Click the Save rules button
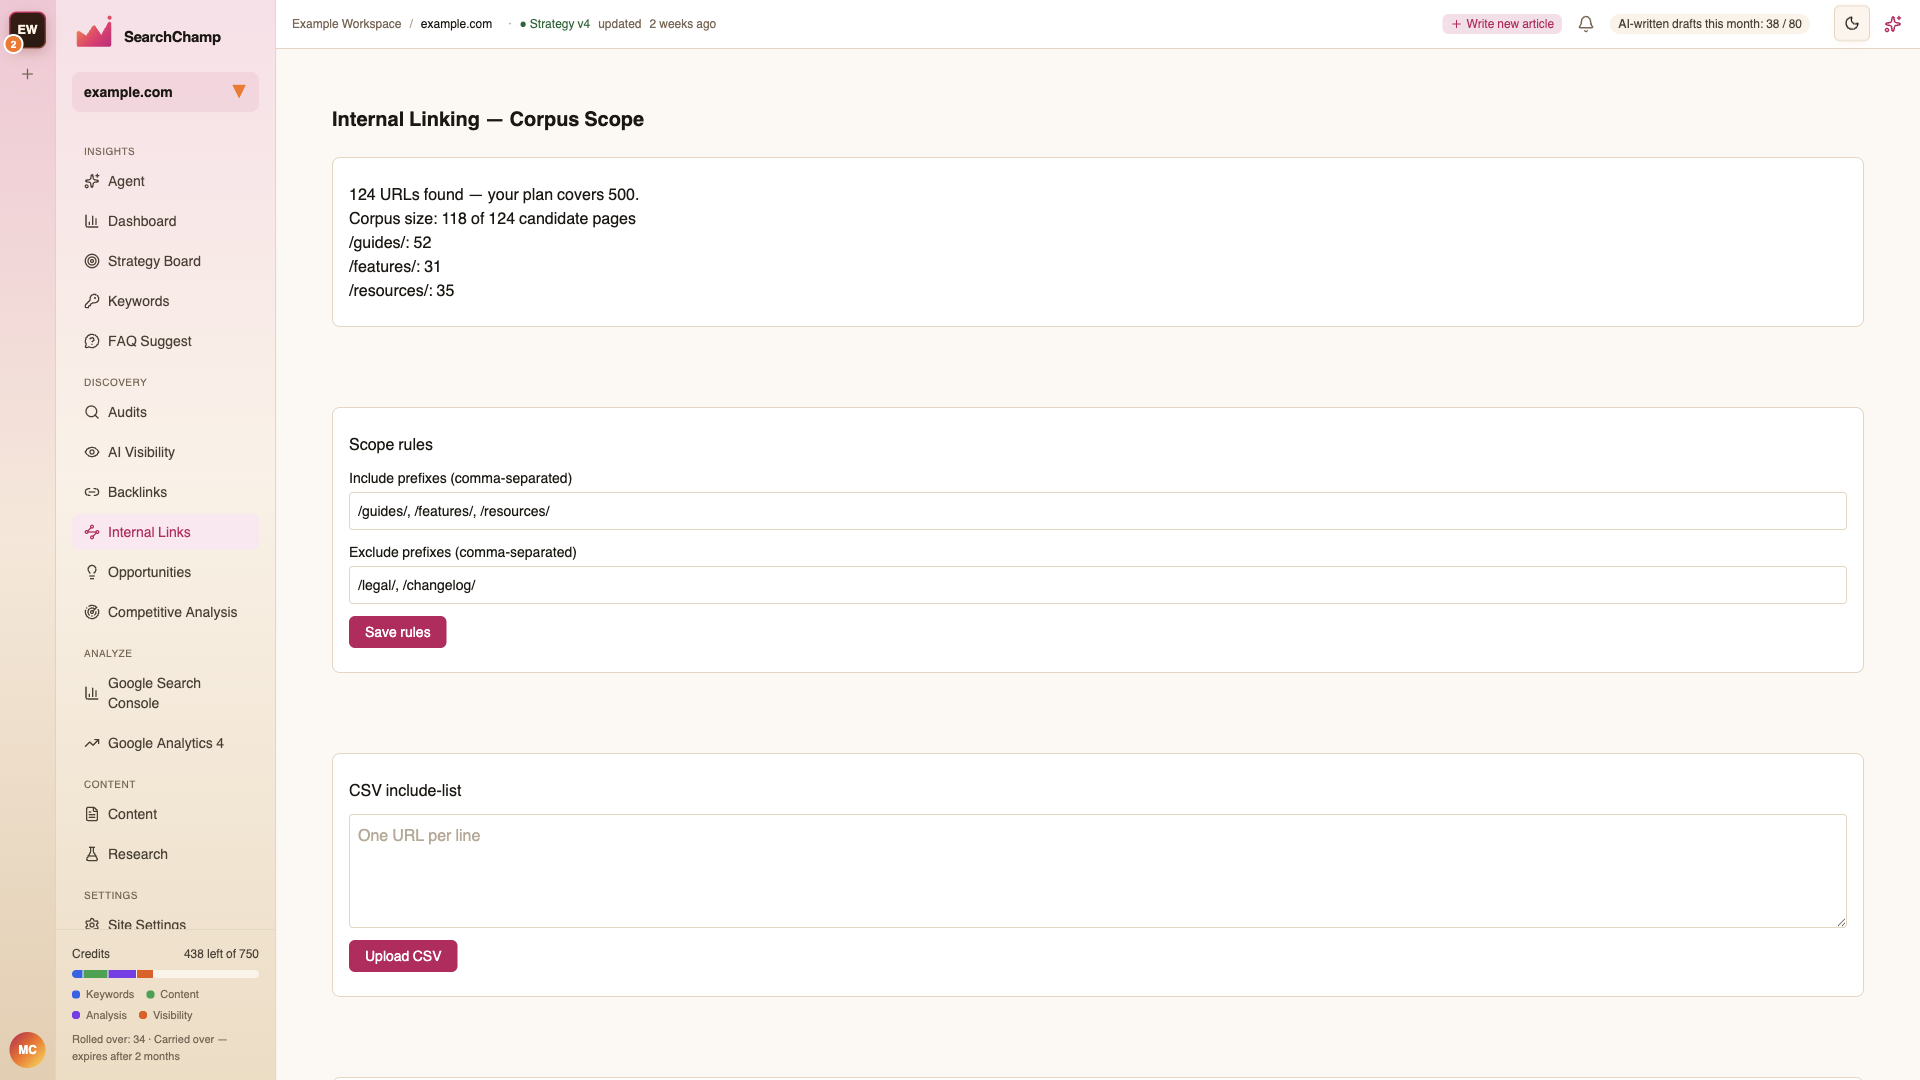 pyautogui.click(x=397, y=632)
